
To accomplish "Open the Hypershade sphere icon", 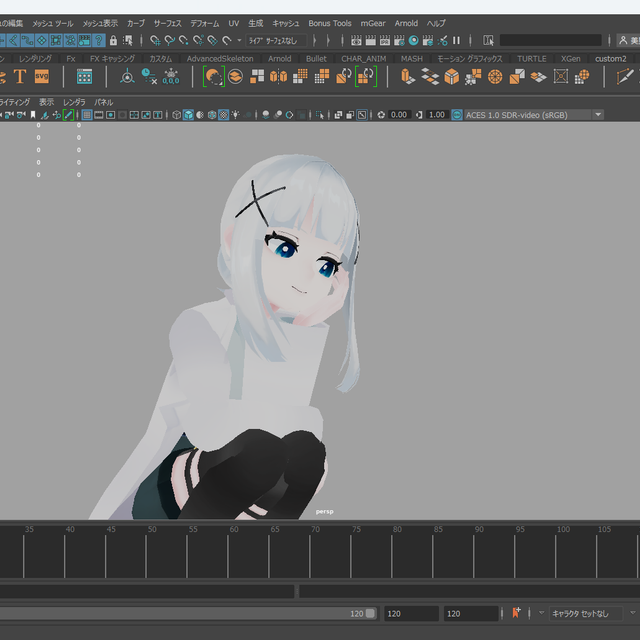I will coord(413,40).
